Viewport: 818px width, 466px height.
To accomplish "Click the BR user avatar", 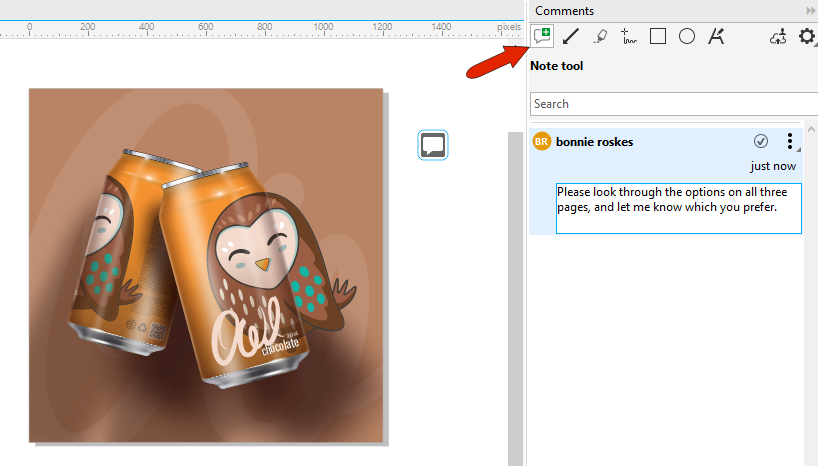I will pos(542,141).
